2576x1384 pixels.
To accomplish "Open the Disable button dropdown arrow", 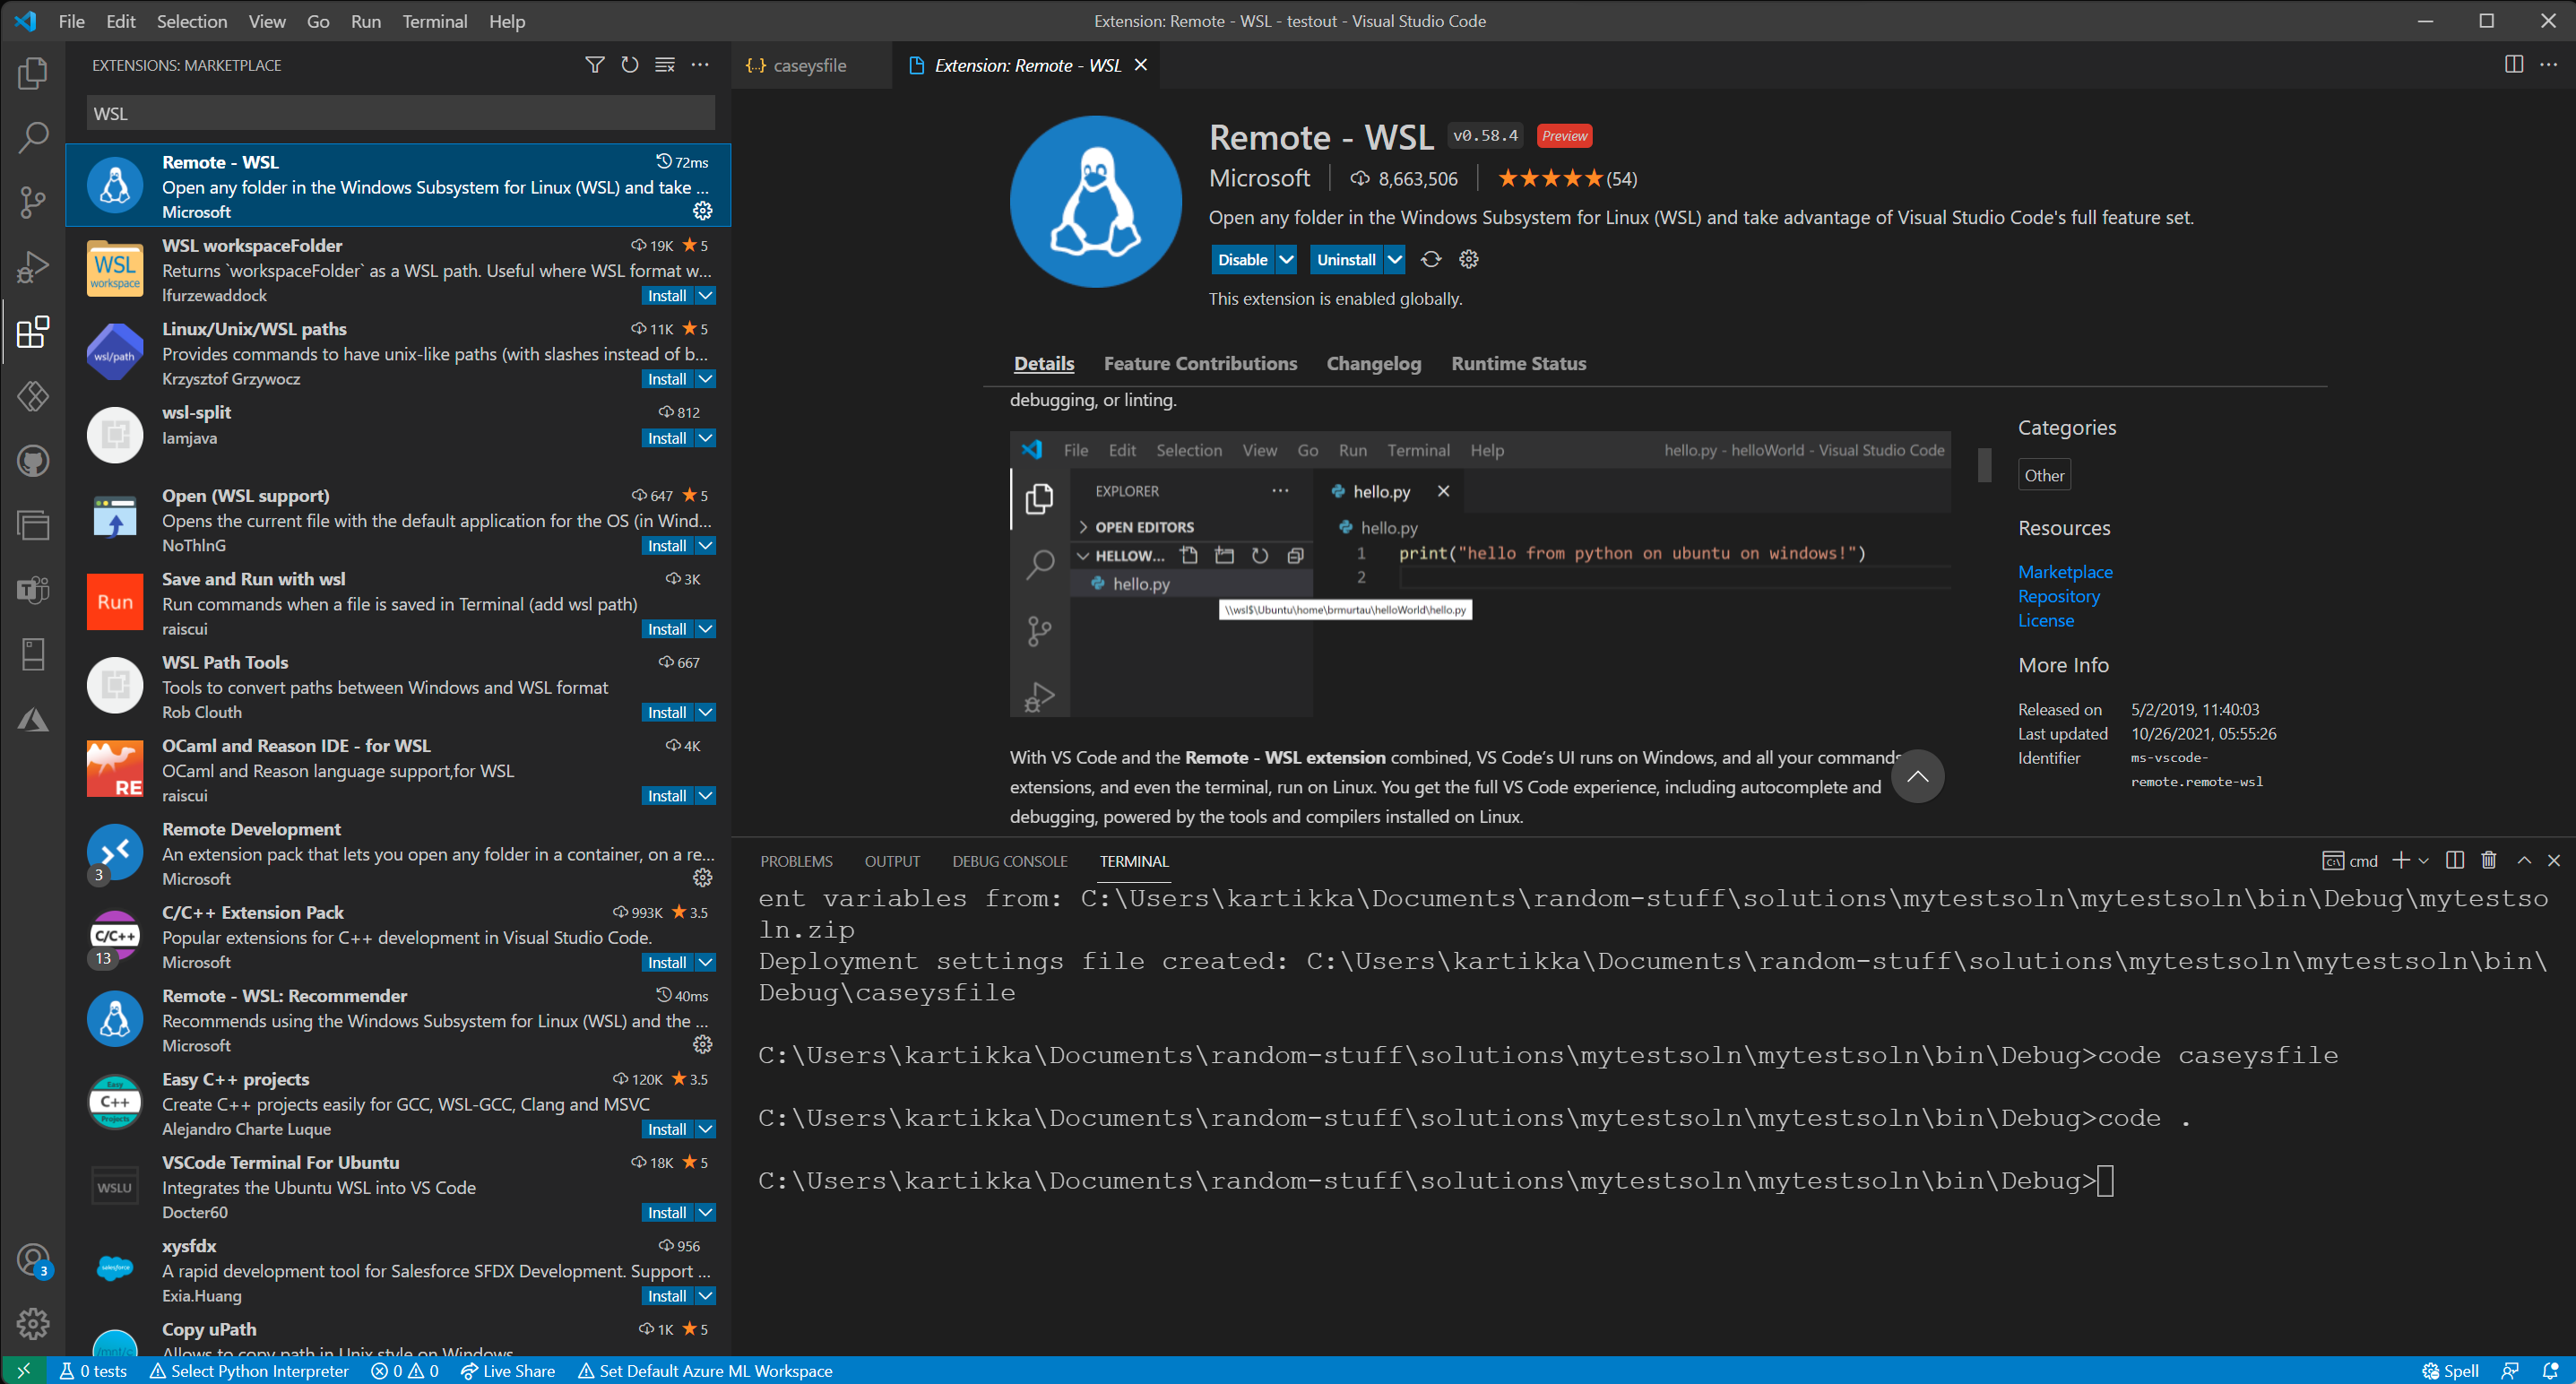I will pyautogui.click(x=1286, y=259).
